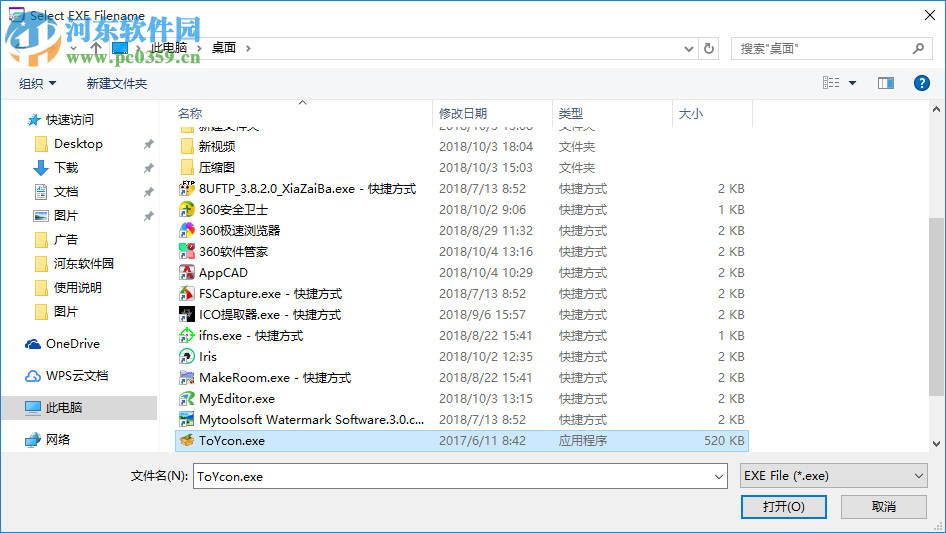Image resolution: width=946 pixels, height=533 pixels.
Task: Select the ICO提取器.exe shortcut icon
Action: (187, 314)
